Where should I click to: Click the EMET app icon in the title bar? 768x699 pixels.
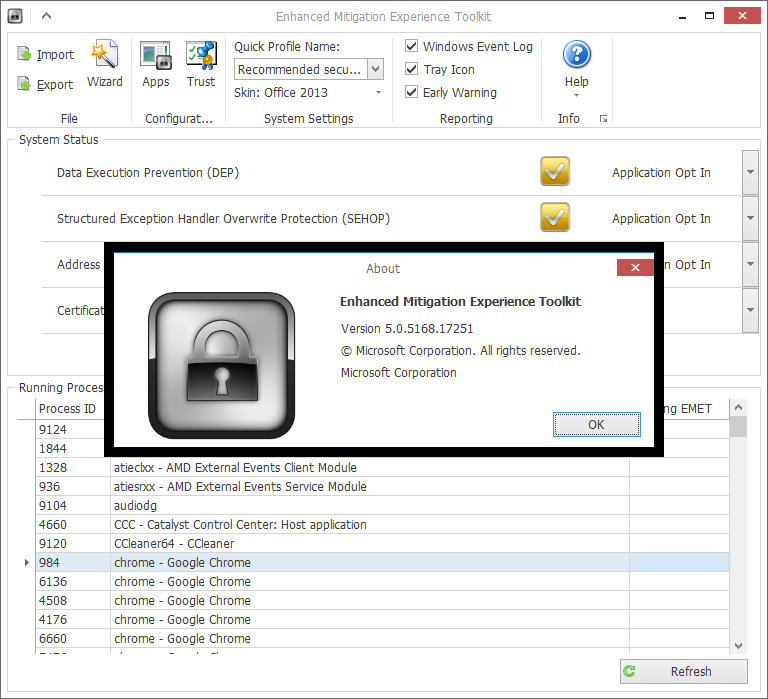click(x=15, y=16)
